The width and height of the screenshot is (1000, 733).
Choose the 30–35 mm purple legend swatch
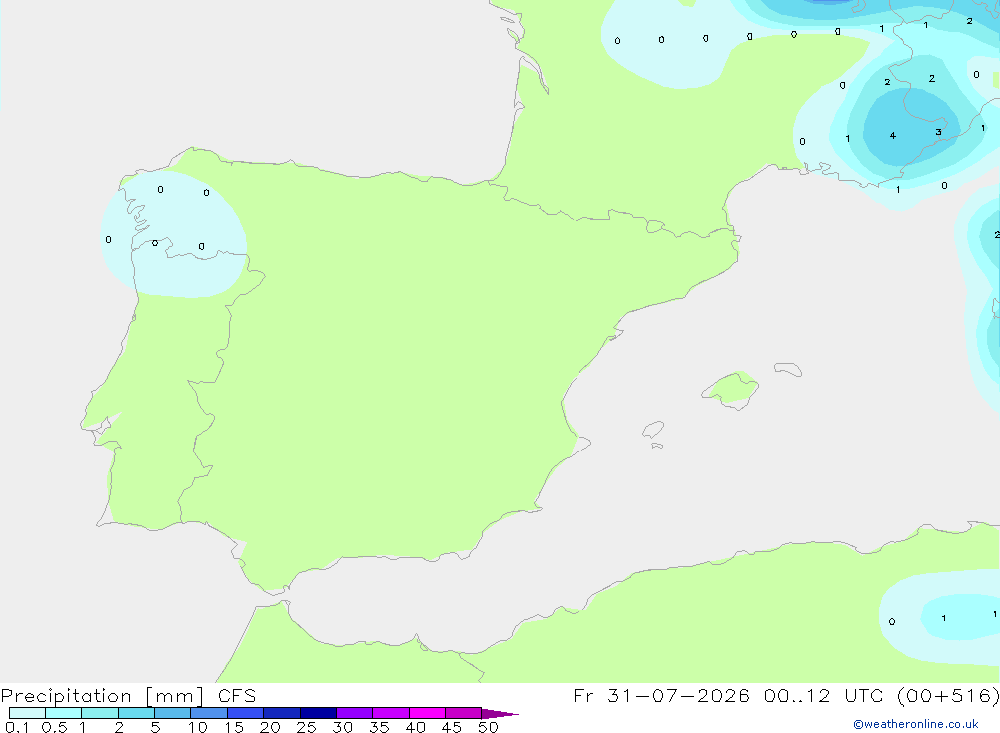click(355, 713)
